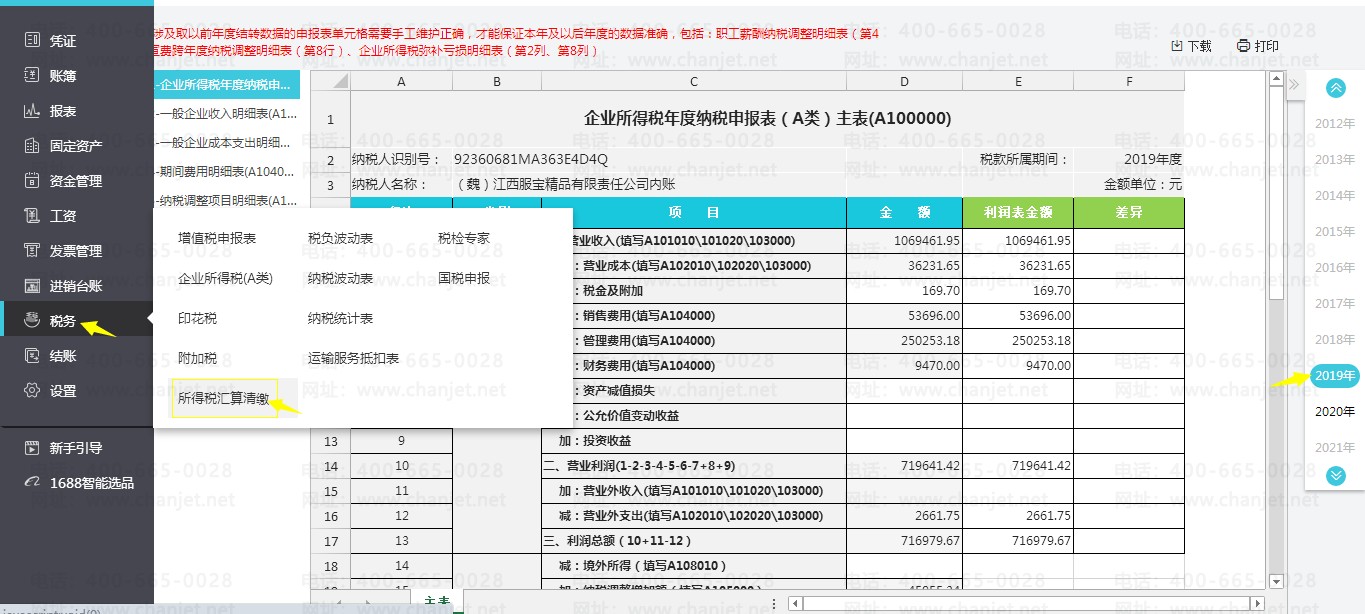The width and height of the screenshot is (1365, 614).
Task: Select 期间费用明细表(A1040 in form list
Action: point(225,171)
